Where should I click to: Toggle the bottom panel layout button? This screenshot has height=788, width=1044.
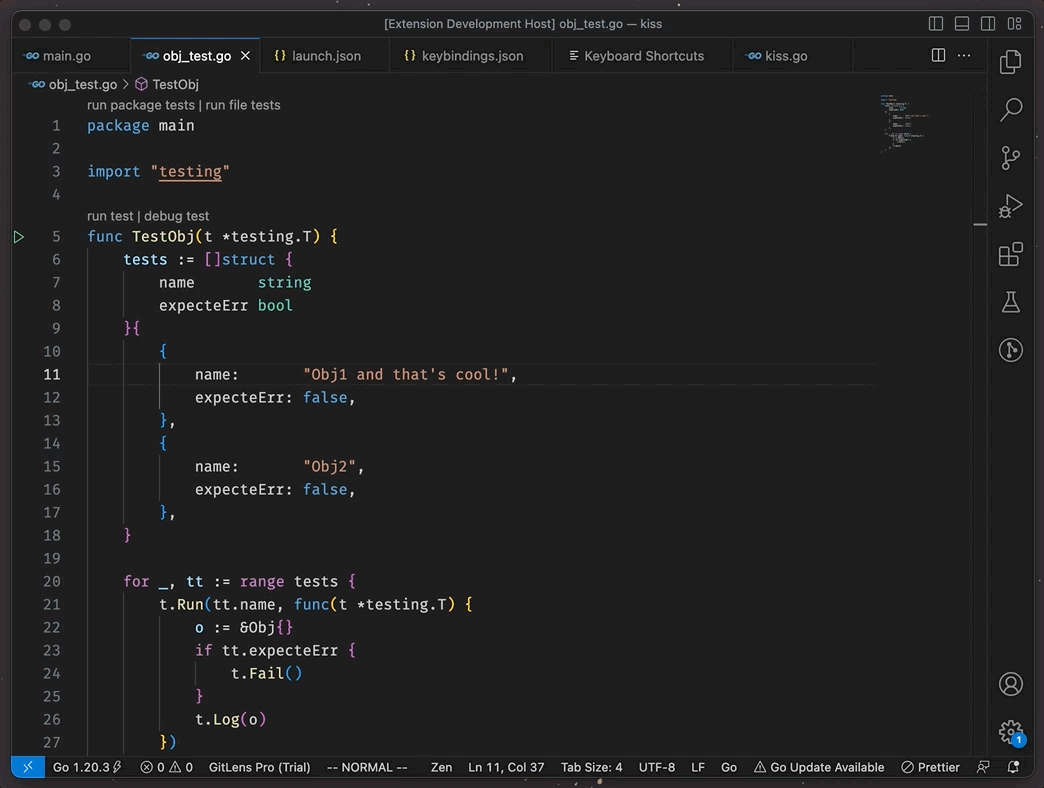pyautogui.click(x=962, y=24)
